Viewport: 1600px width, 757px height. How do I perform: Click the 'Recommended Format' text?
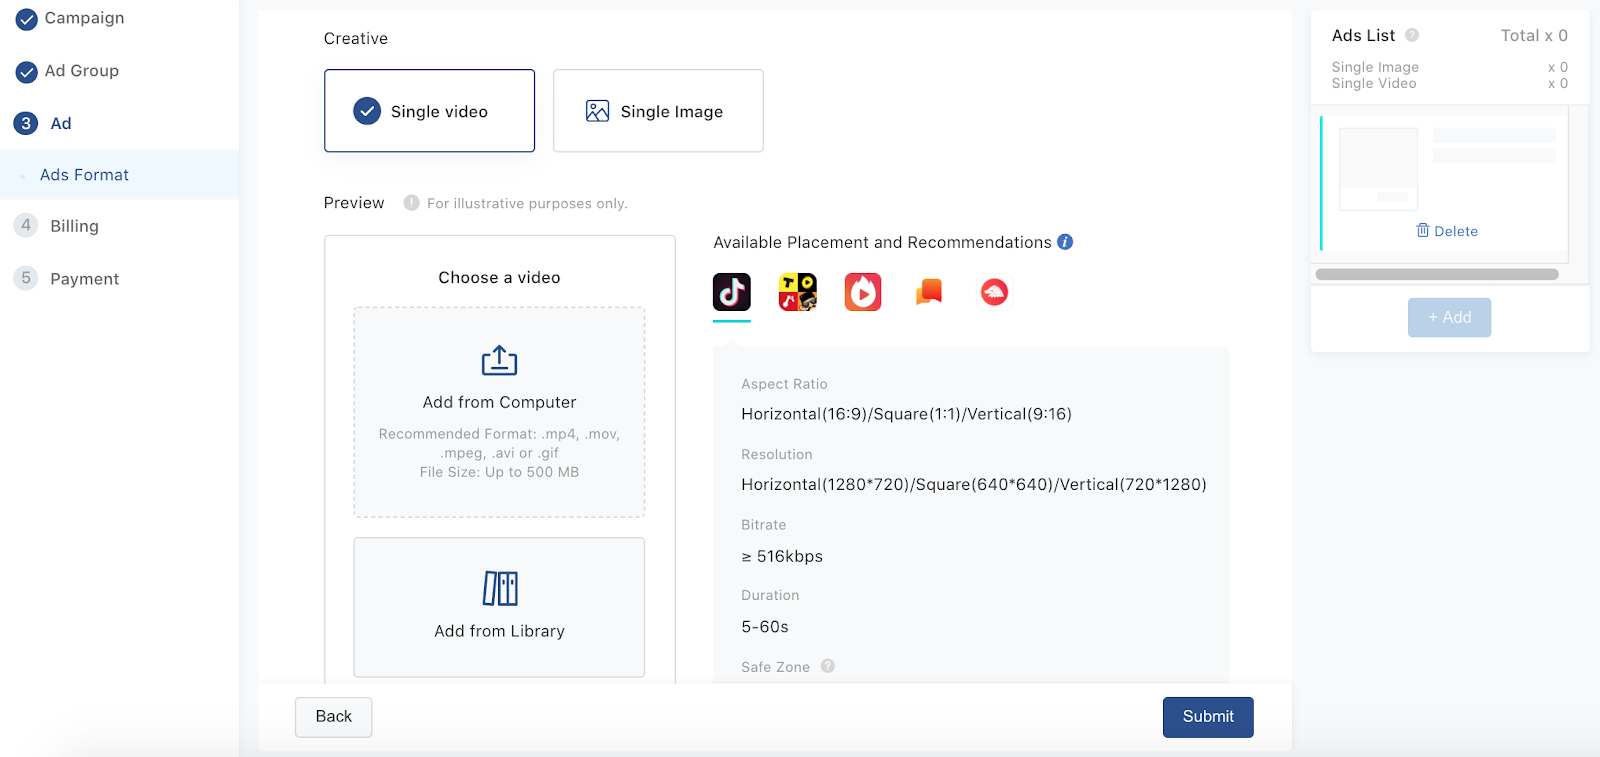pos(499,443)
